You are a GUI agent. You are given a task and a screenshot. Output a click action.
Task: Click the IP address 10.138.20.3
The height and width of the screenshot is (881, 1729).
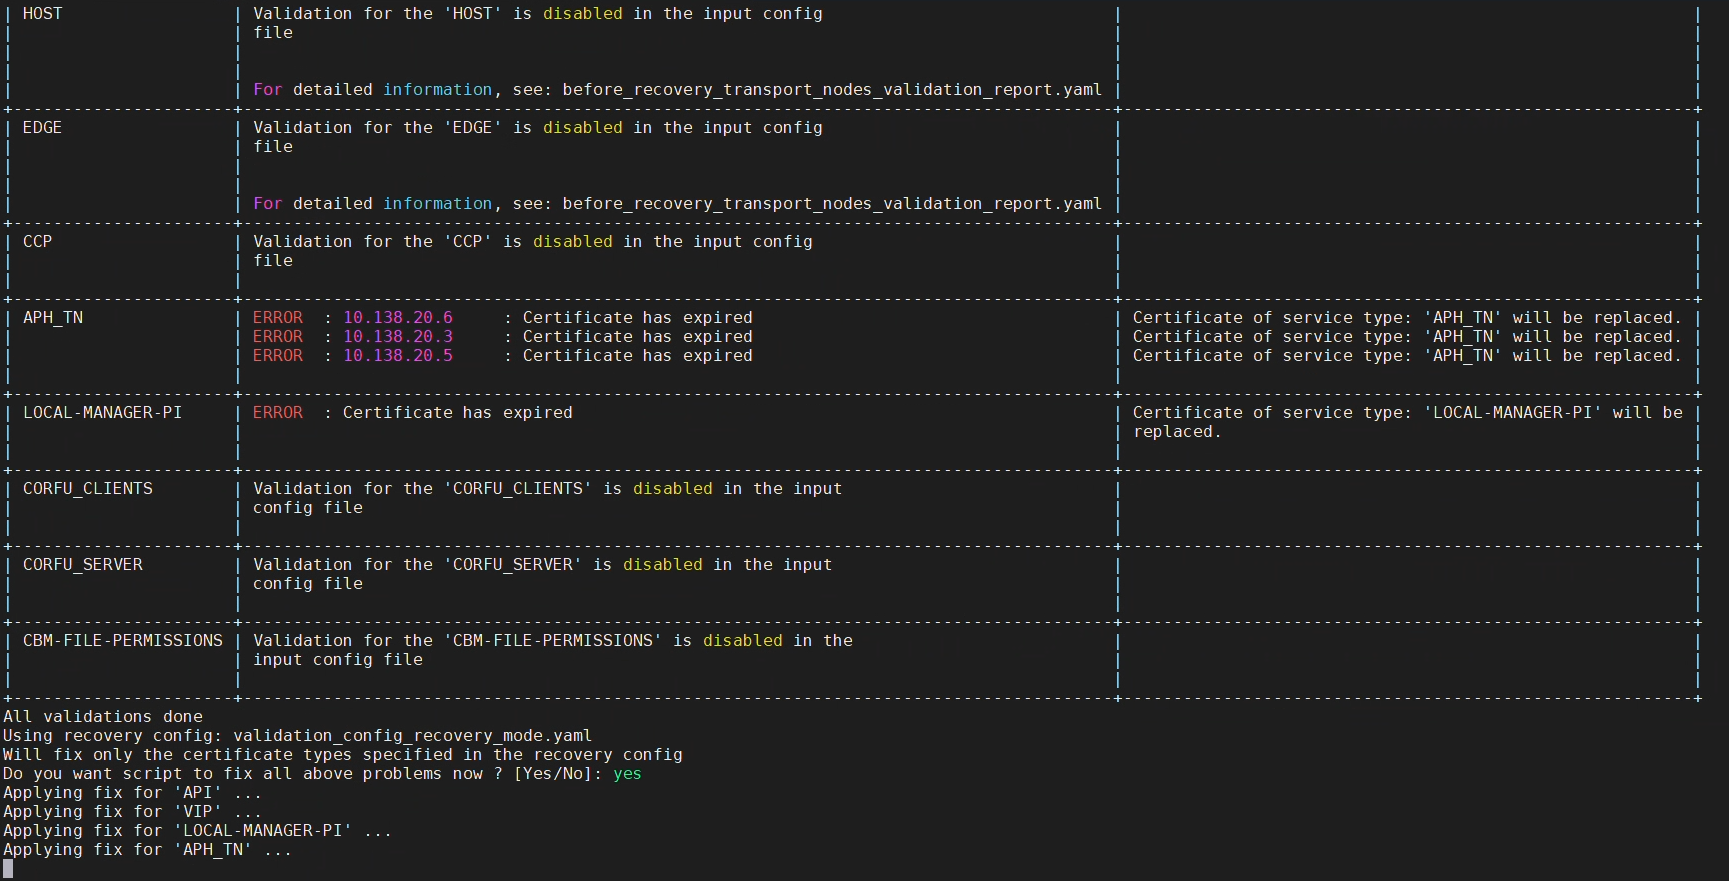click(x=398, y=337)
